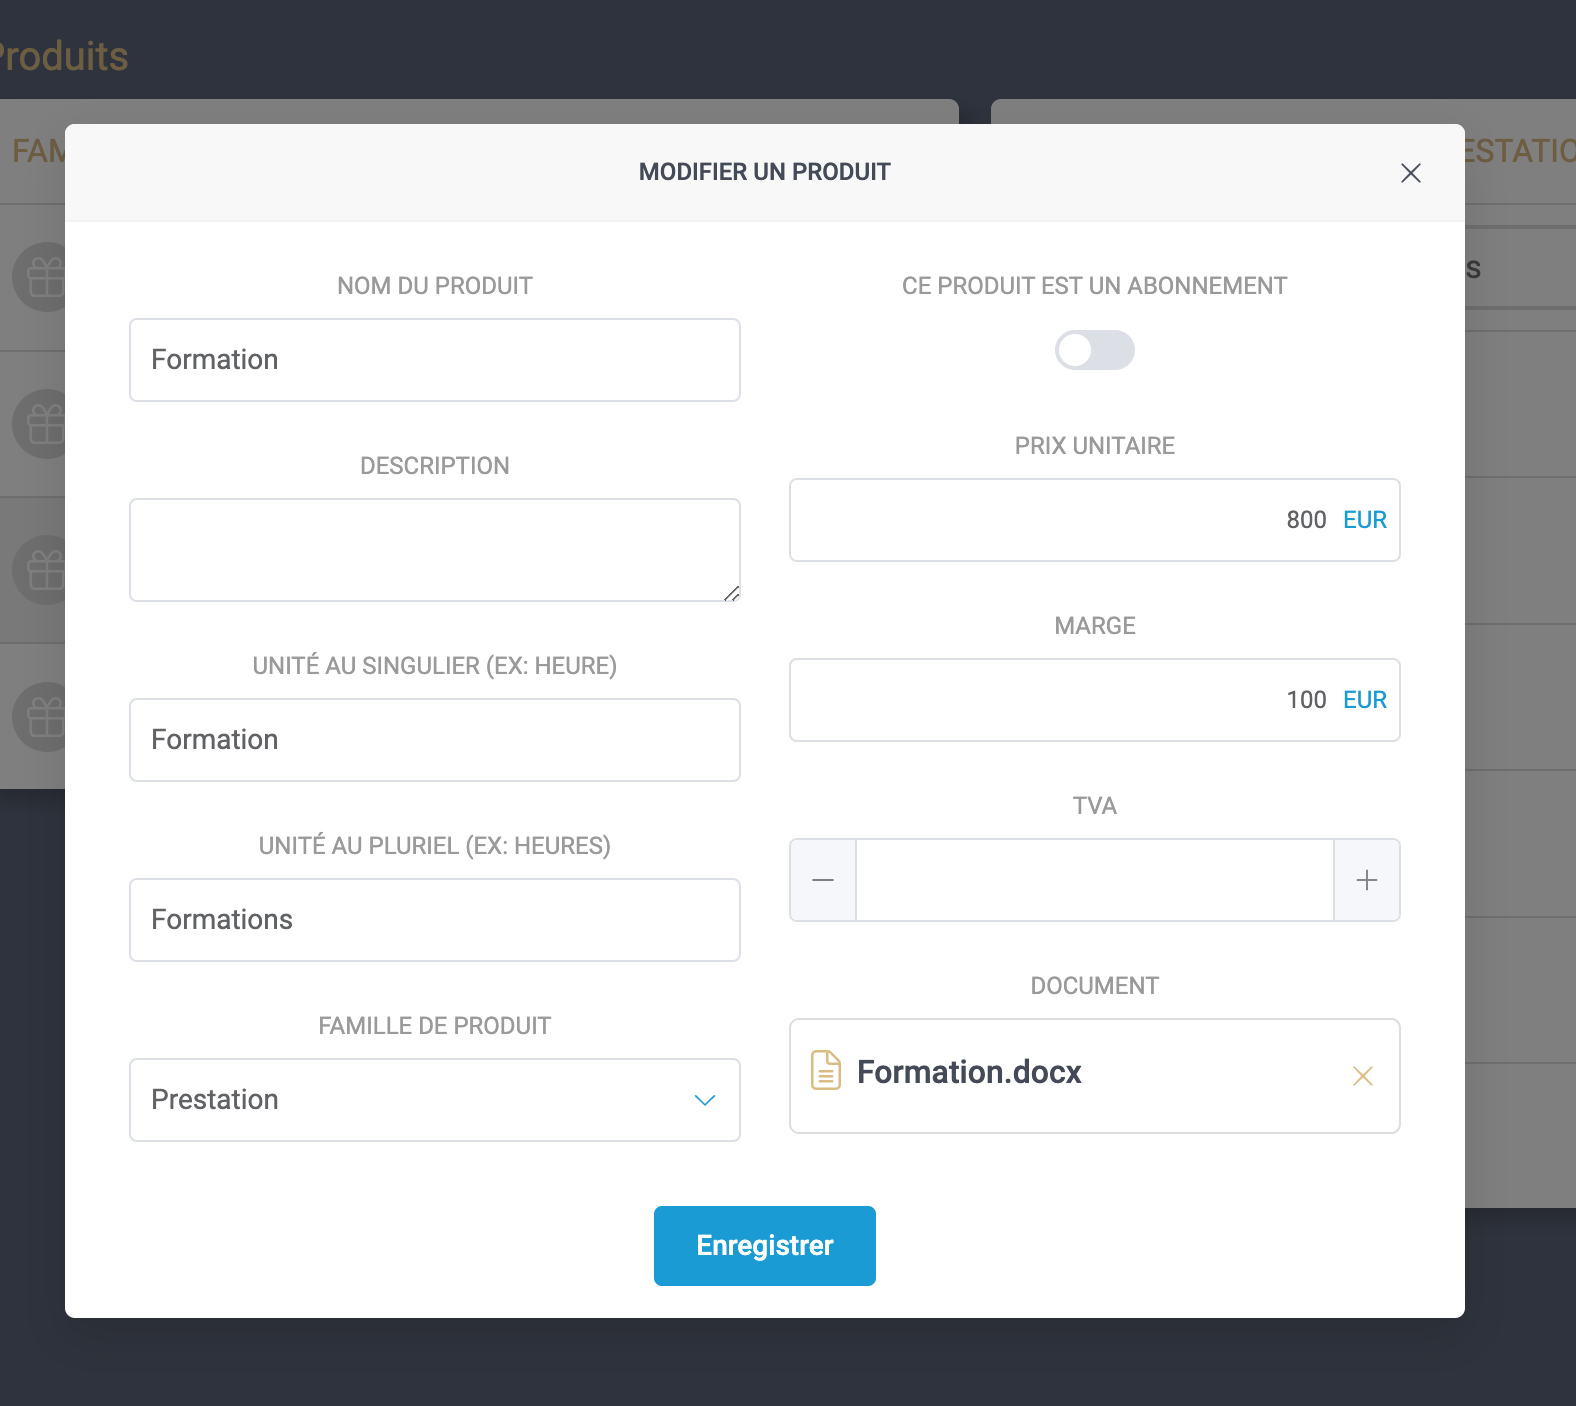
Task: Click the Formation.docx file icon
Action: coord(825,1071)
